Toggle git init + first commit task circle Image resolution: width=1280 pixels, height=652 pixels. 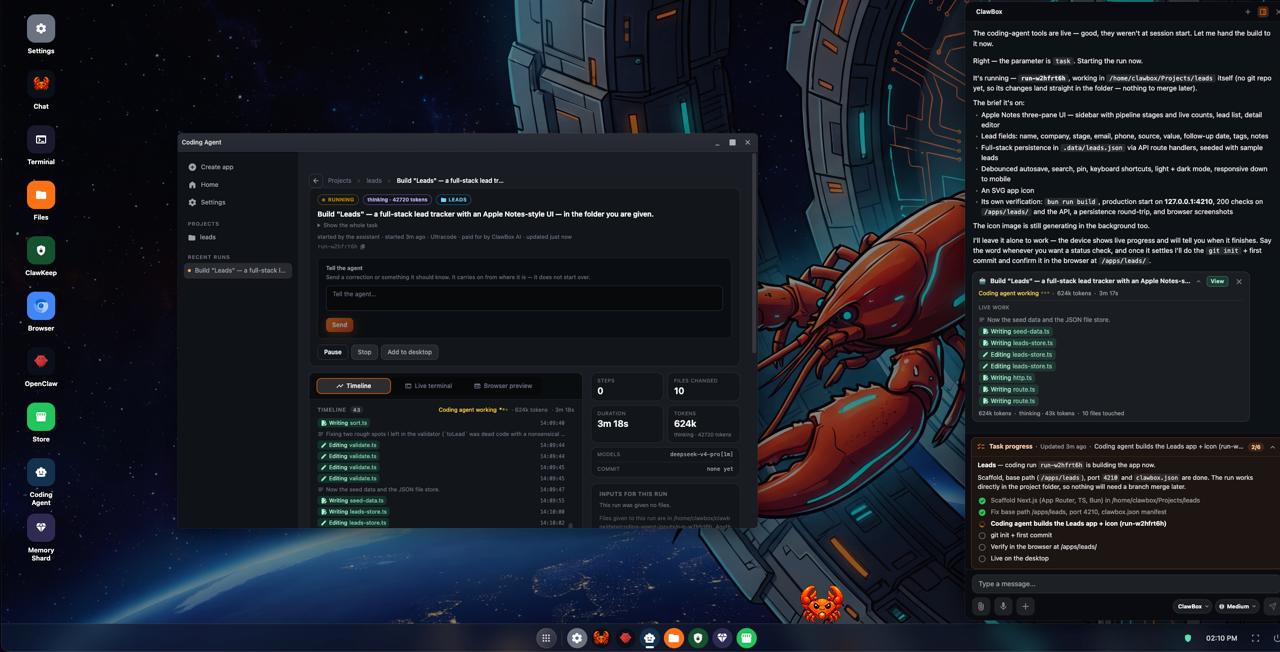[x=982, y=535]
